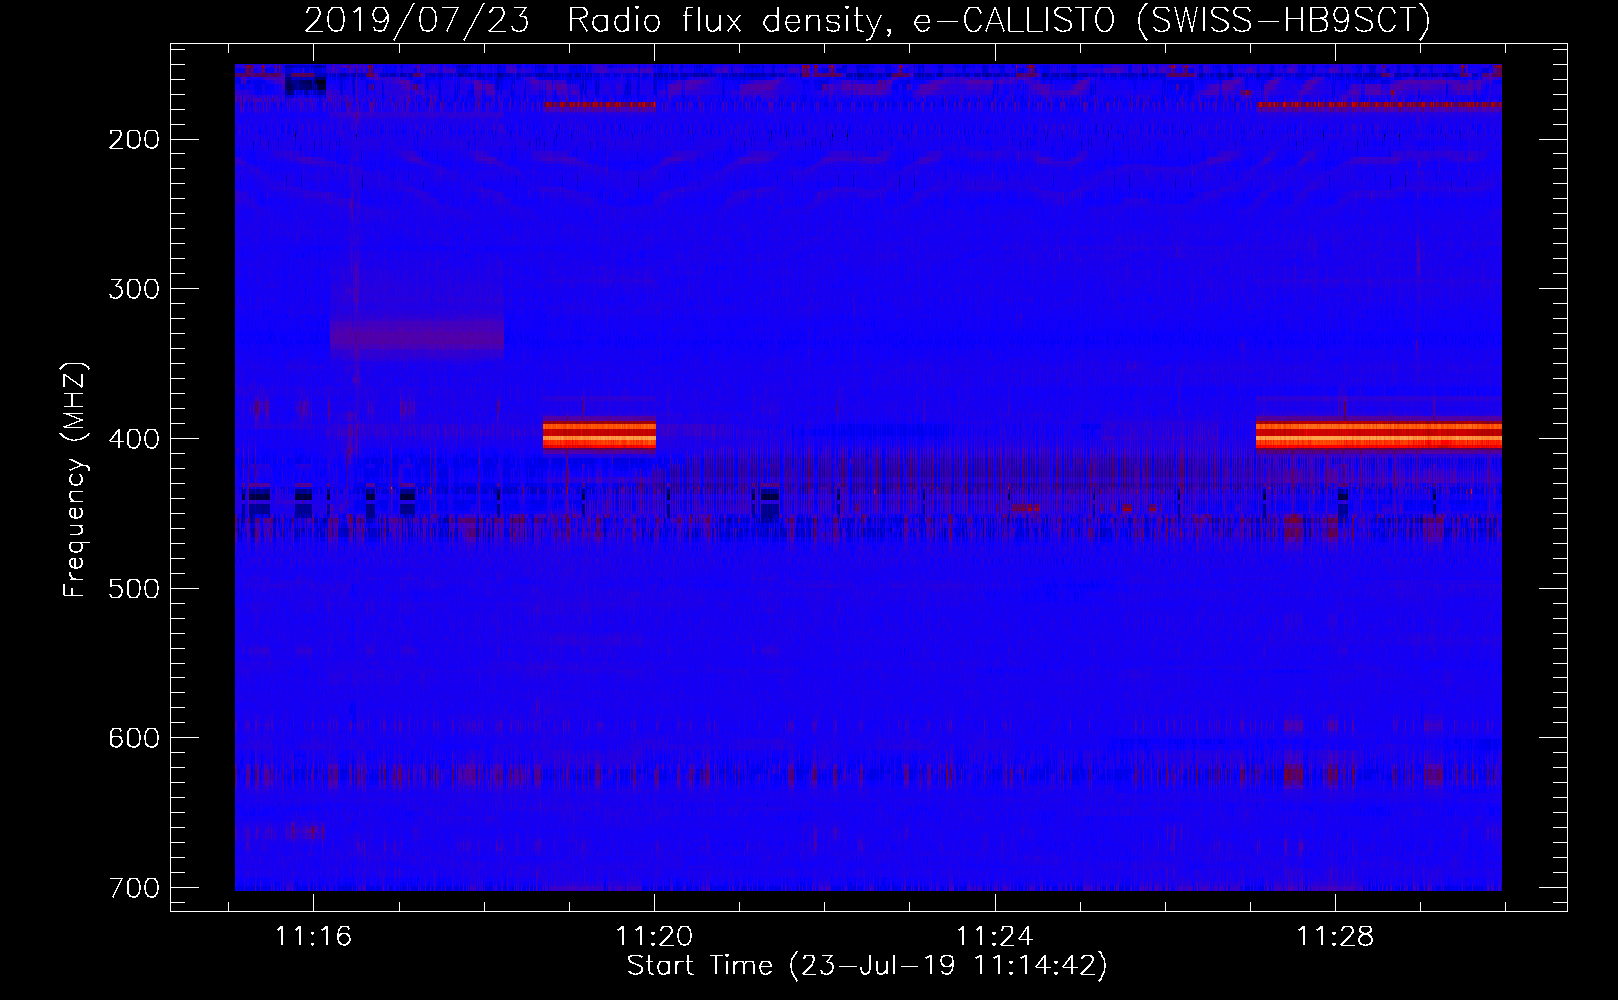1618x1000 pixels.
Task: Click the 700 frequency tick label
Action: (133, 888)
